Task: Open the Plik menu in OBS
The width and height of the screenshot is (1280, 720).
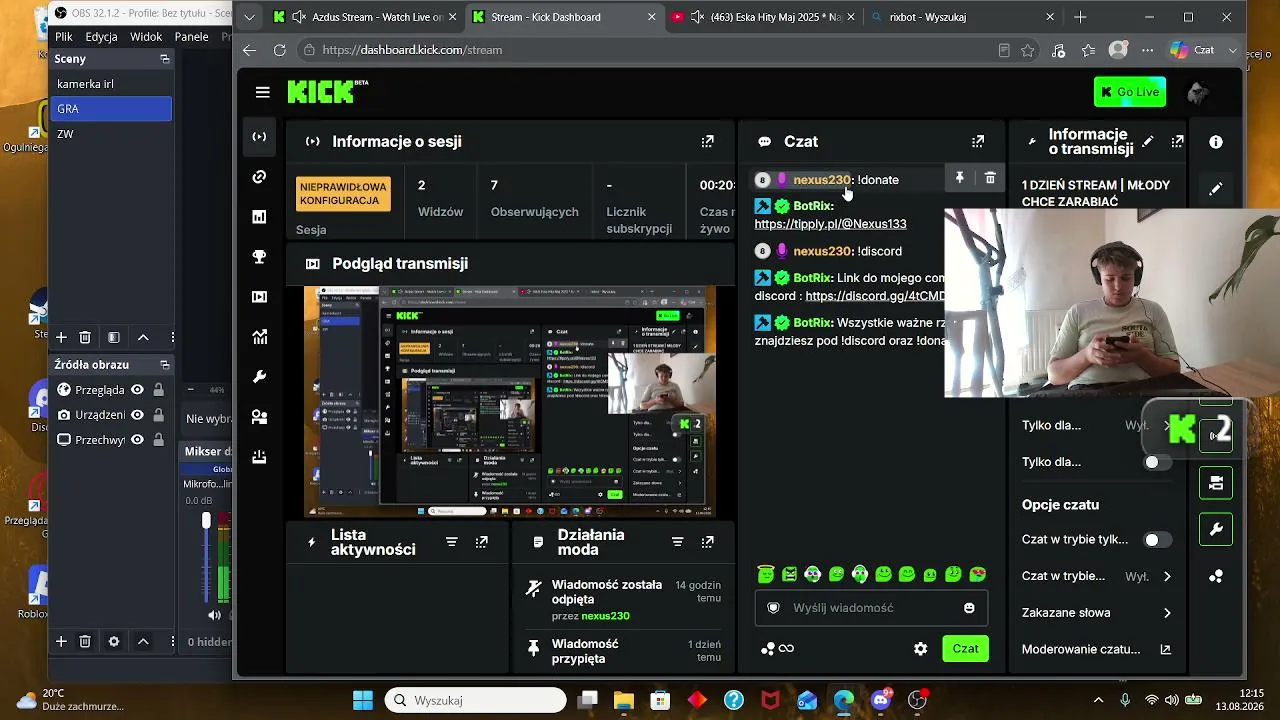Action: point(64,37)
